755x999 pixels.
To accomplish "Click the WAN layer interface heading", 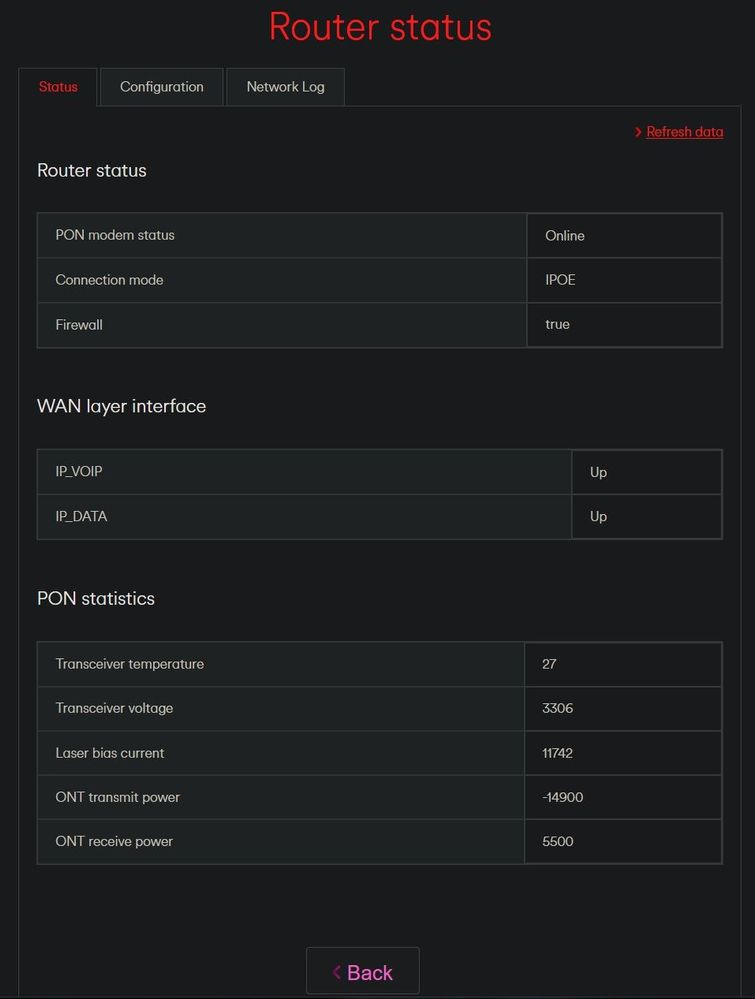I will [x=122, y=406].
